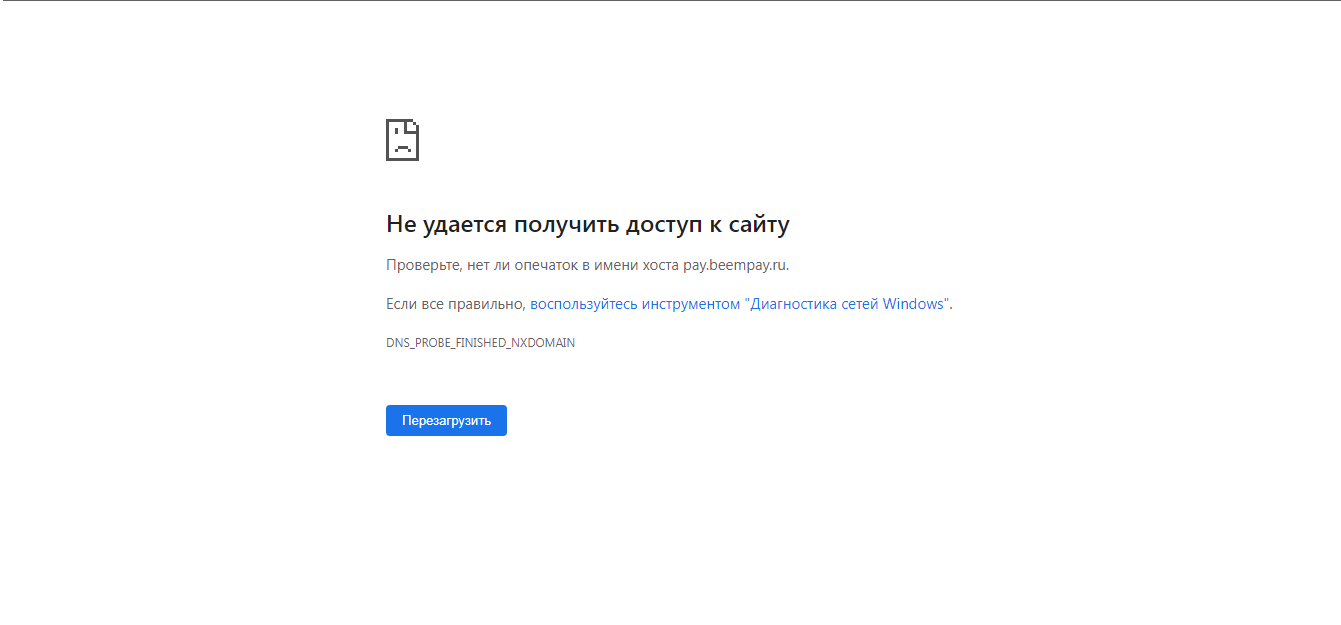Click the word хоста before the hostname

click(659, 265)
